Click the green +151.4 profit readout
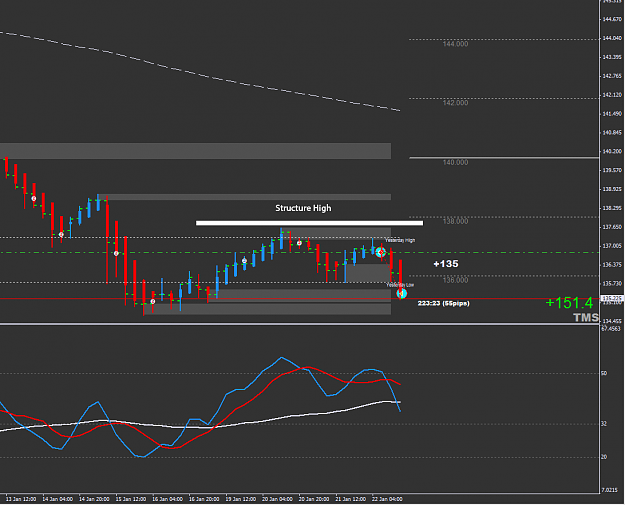This screenshot has height=505, width=625. click(x=569, y=303)
